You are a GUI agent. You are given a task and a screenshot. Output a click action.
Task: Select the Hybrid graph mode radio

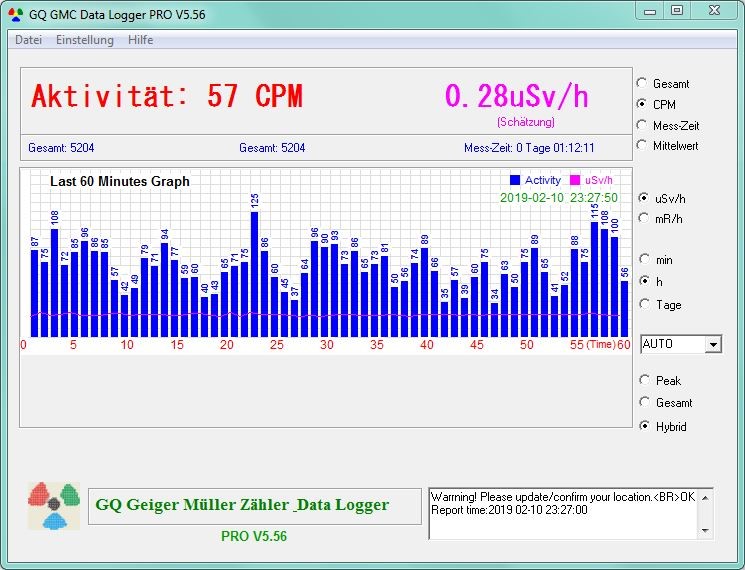[645, 426]
